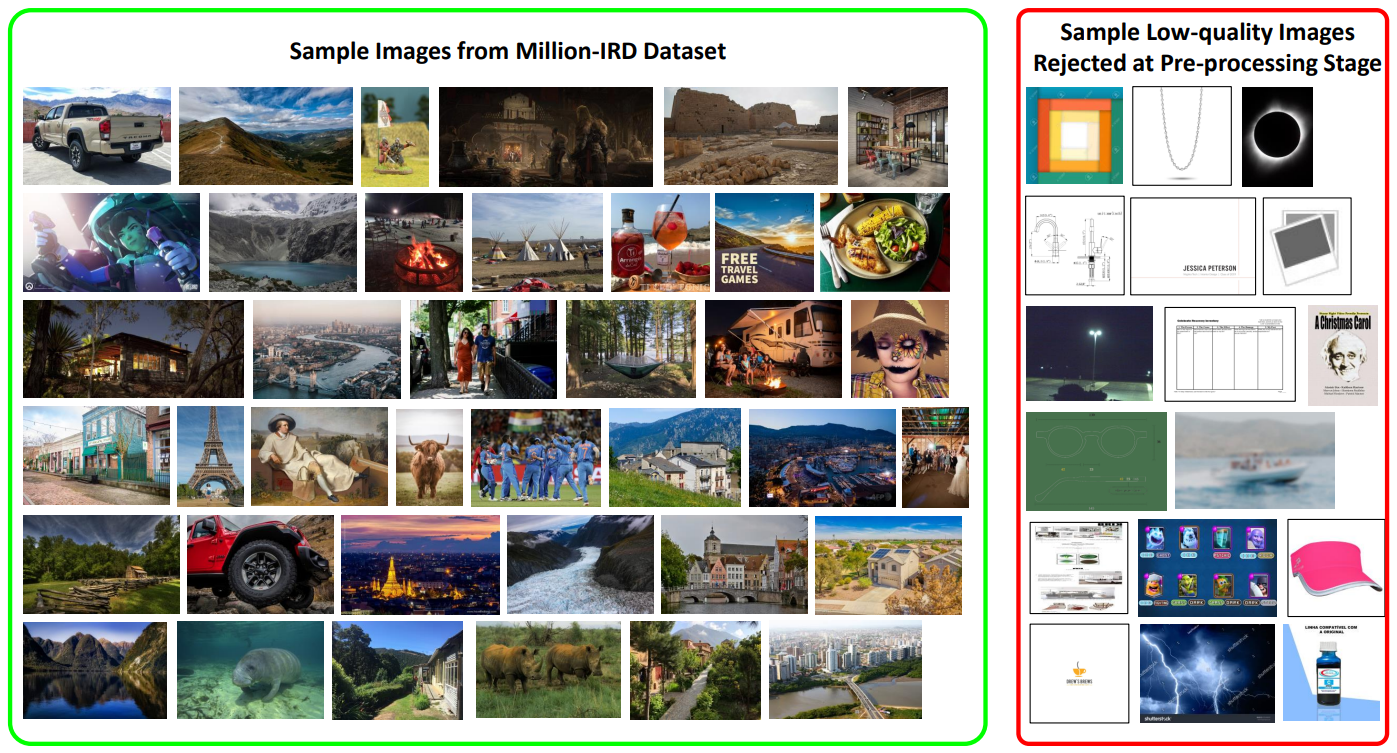Select the animated pilot character image
The height and width of the screenshot is (753, 1397).
click(x=111, y=242)
